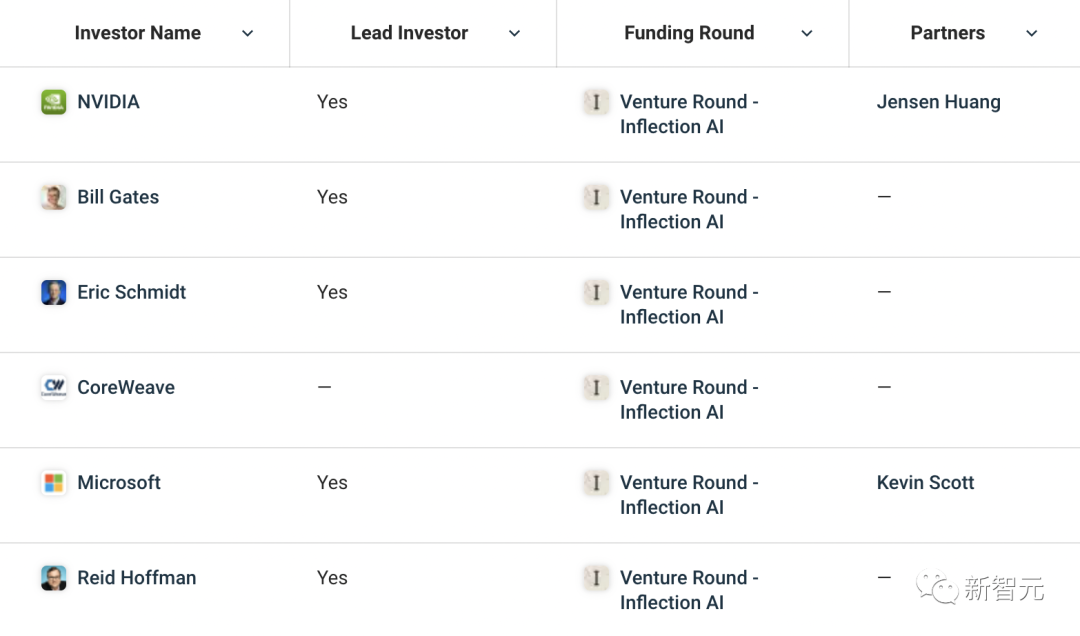Open the CoreWeave investor link
This screenshot has height=636, width=1080.
pos(126,387)
